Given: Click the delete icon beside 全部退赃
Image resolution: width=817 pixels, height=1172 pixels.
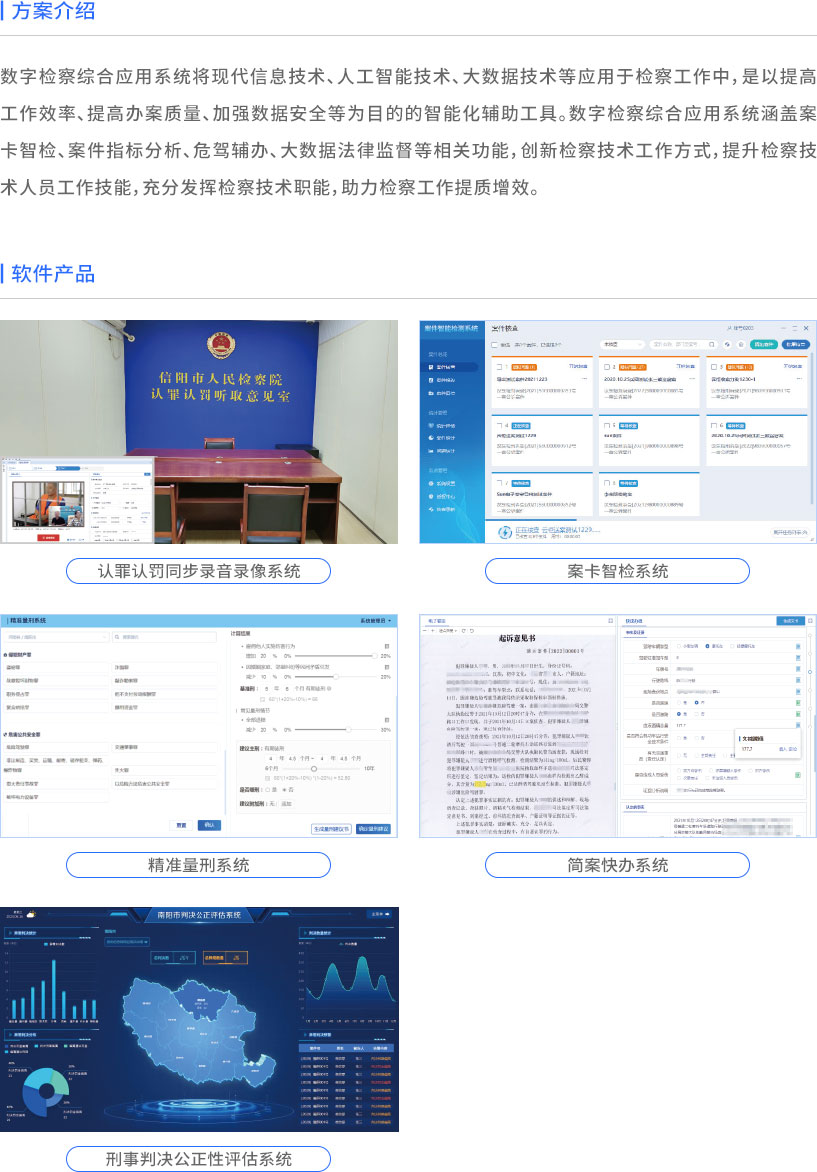Looking at the screenshot, I should tap(386, 721).
